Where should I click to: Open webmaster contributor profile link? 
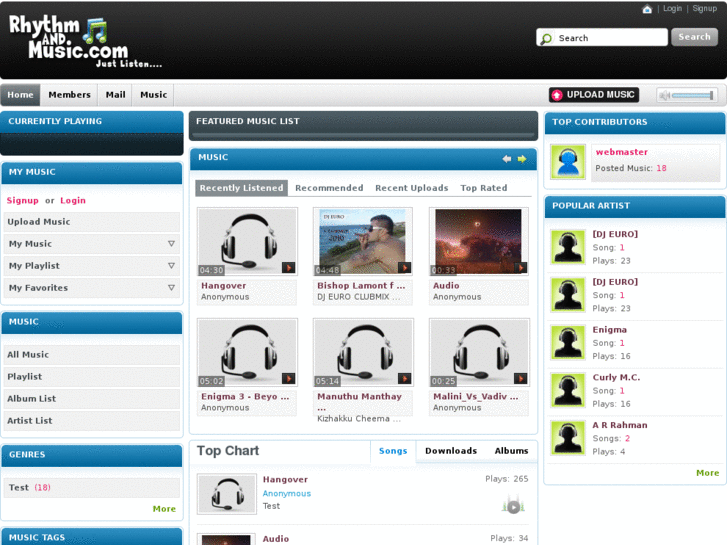click(x=621, y=152)
